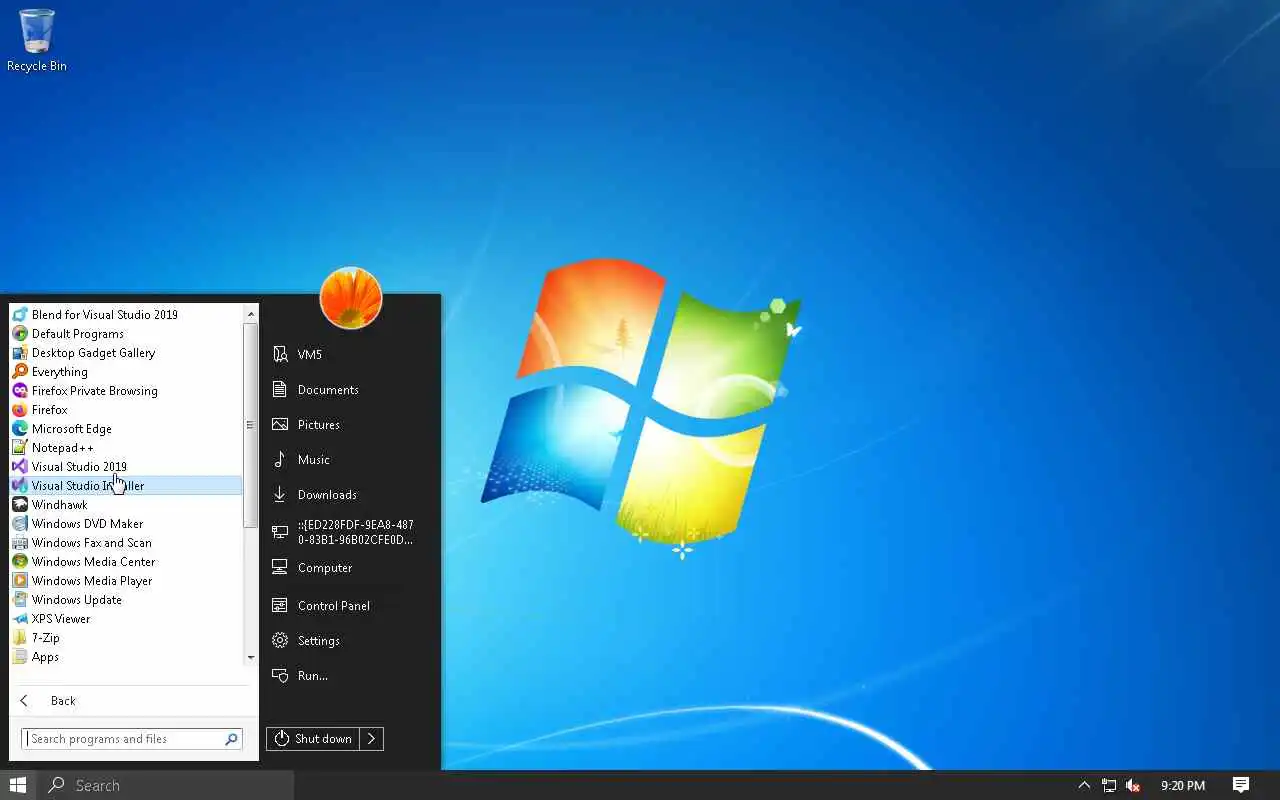This screenshot has width=1280, height=800.
Task: Open the VM5 user folder
Action: tap(350, 354)
